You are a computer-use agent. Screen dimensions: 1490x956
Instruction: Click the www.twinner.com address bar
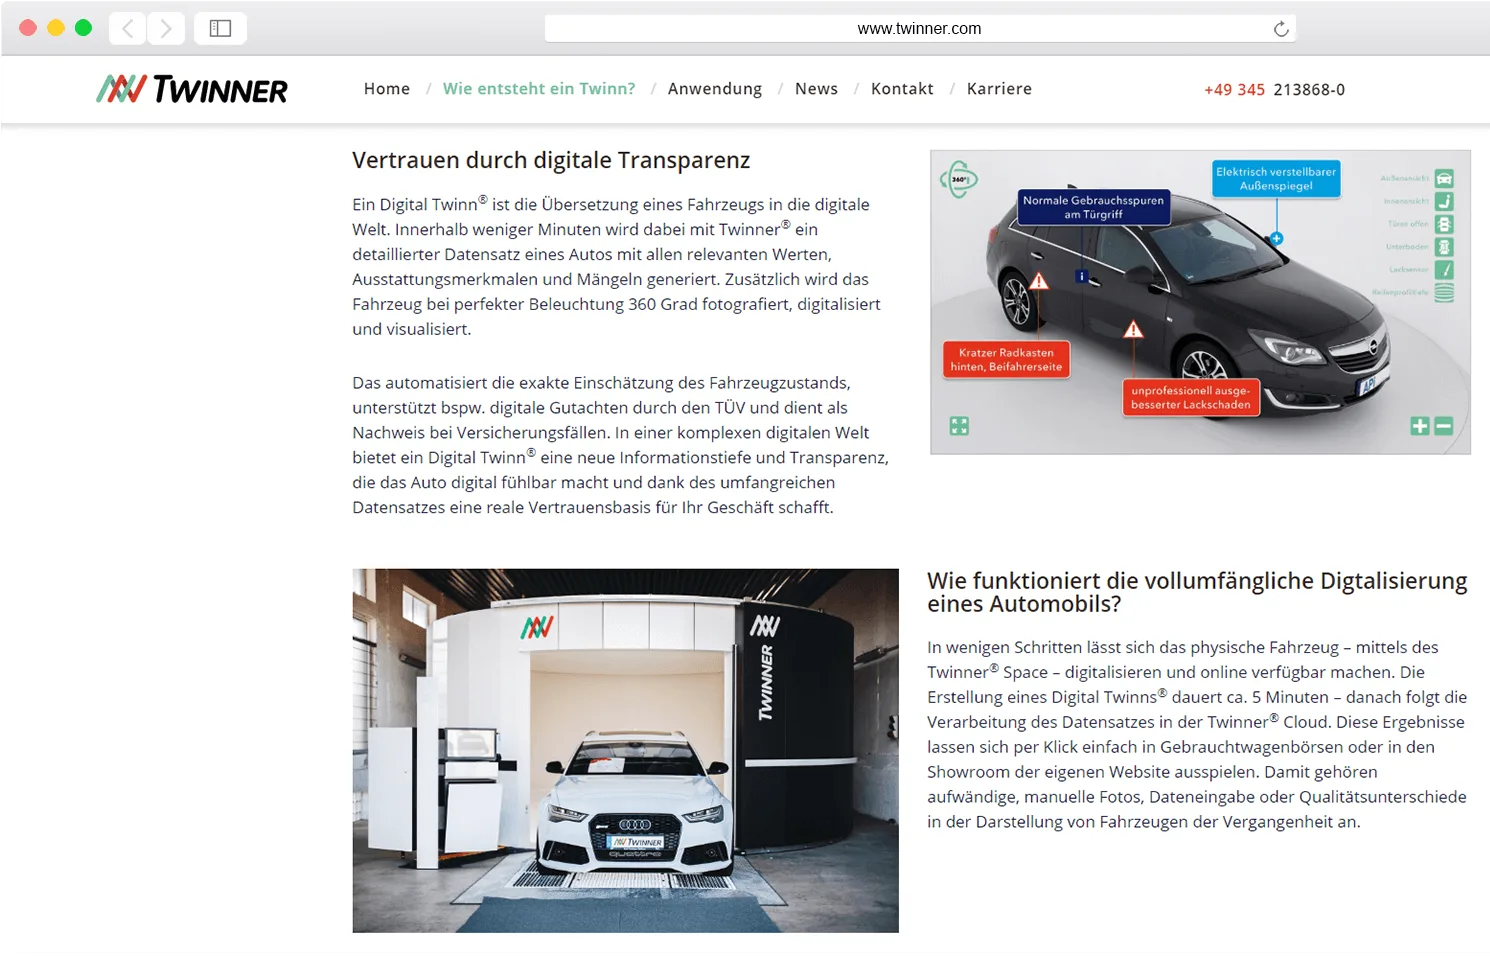coord(920,29)
